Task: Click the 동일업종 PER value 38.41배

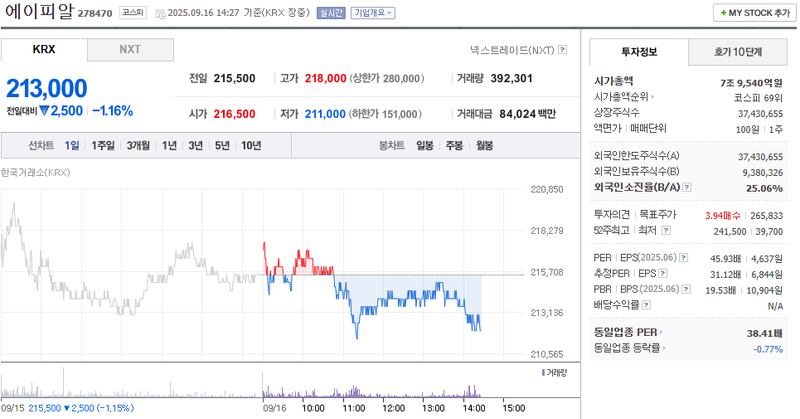Action: click(764, 334)
